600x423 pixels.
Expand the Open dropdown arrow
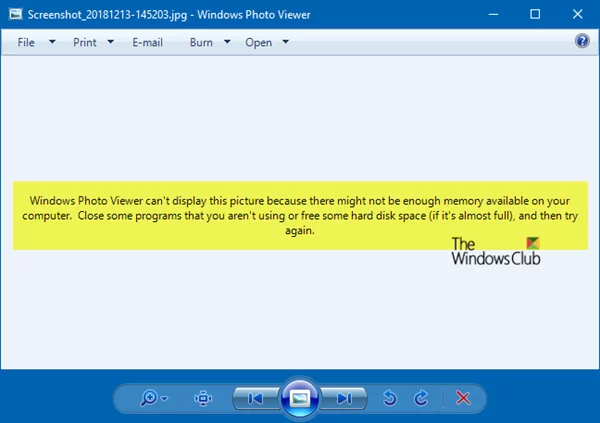286,41
